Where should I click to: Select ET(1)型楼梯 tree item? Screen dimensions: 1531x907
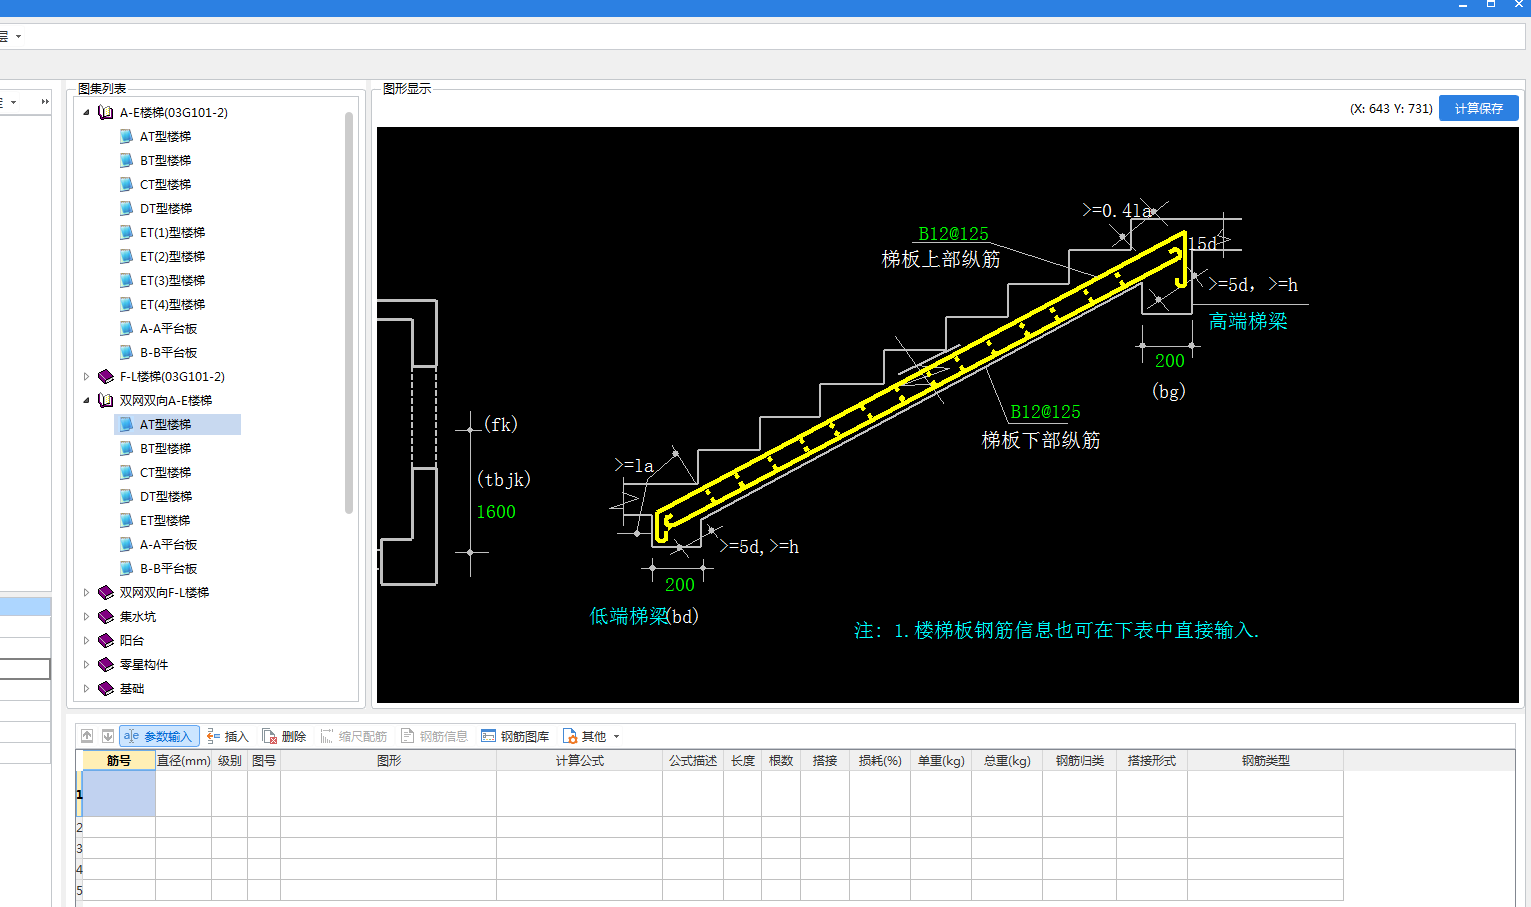tap(172, 233)
